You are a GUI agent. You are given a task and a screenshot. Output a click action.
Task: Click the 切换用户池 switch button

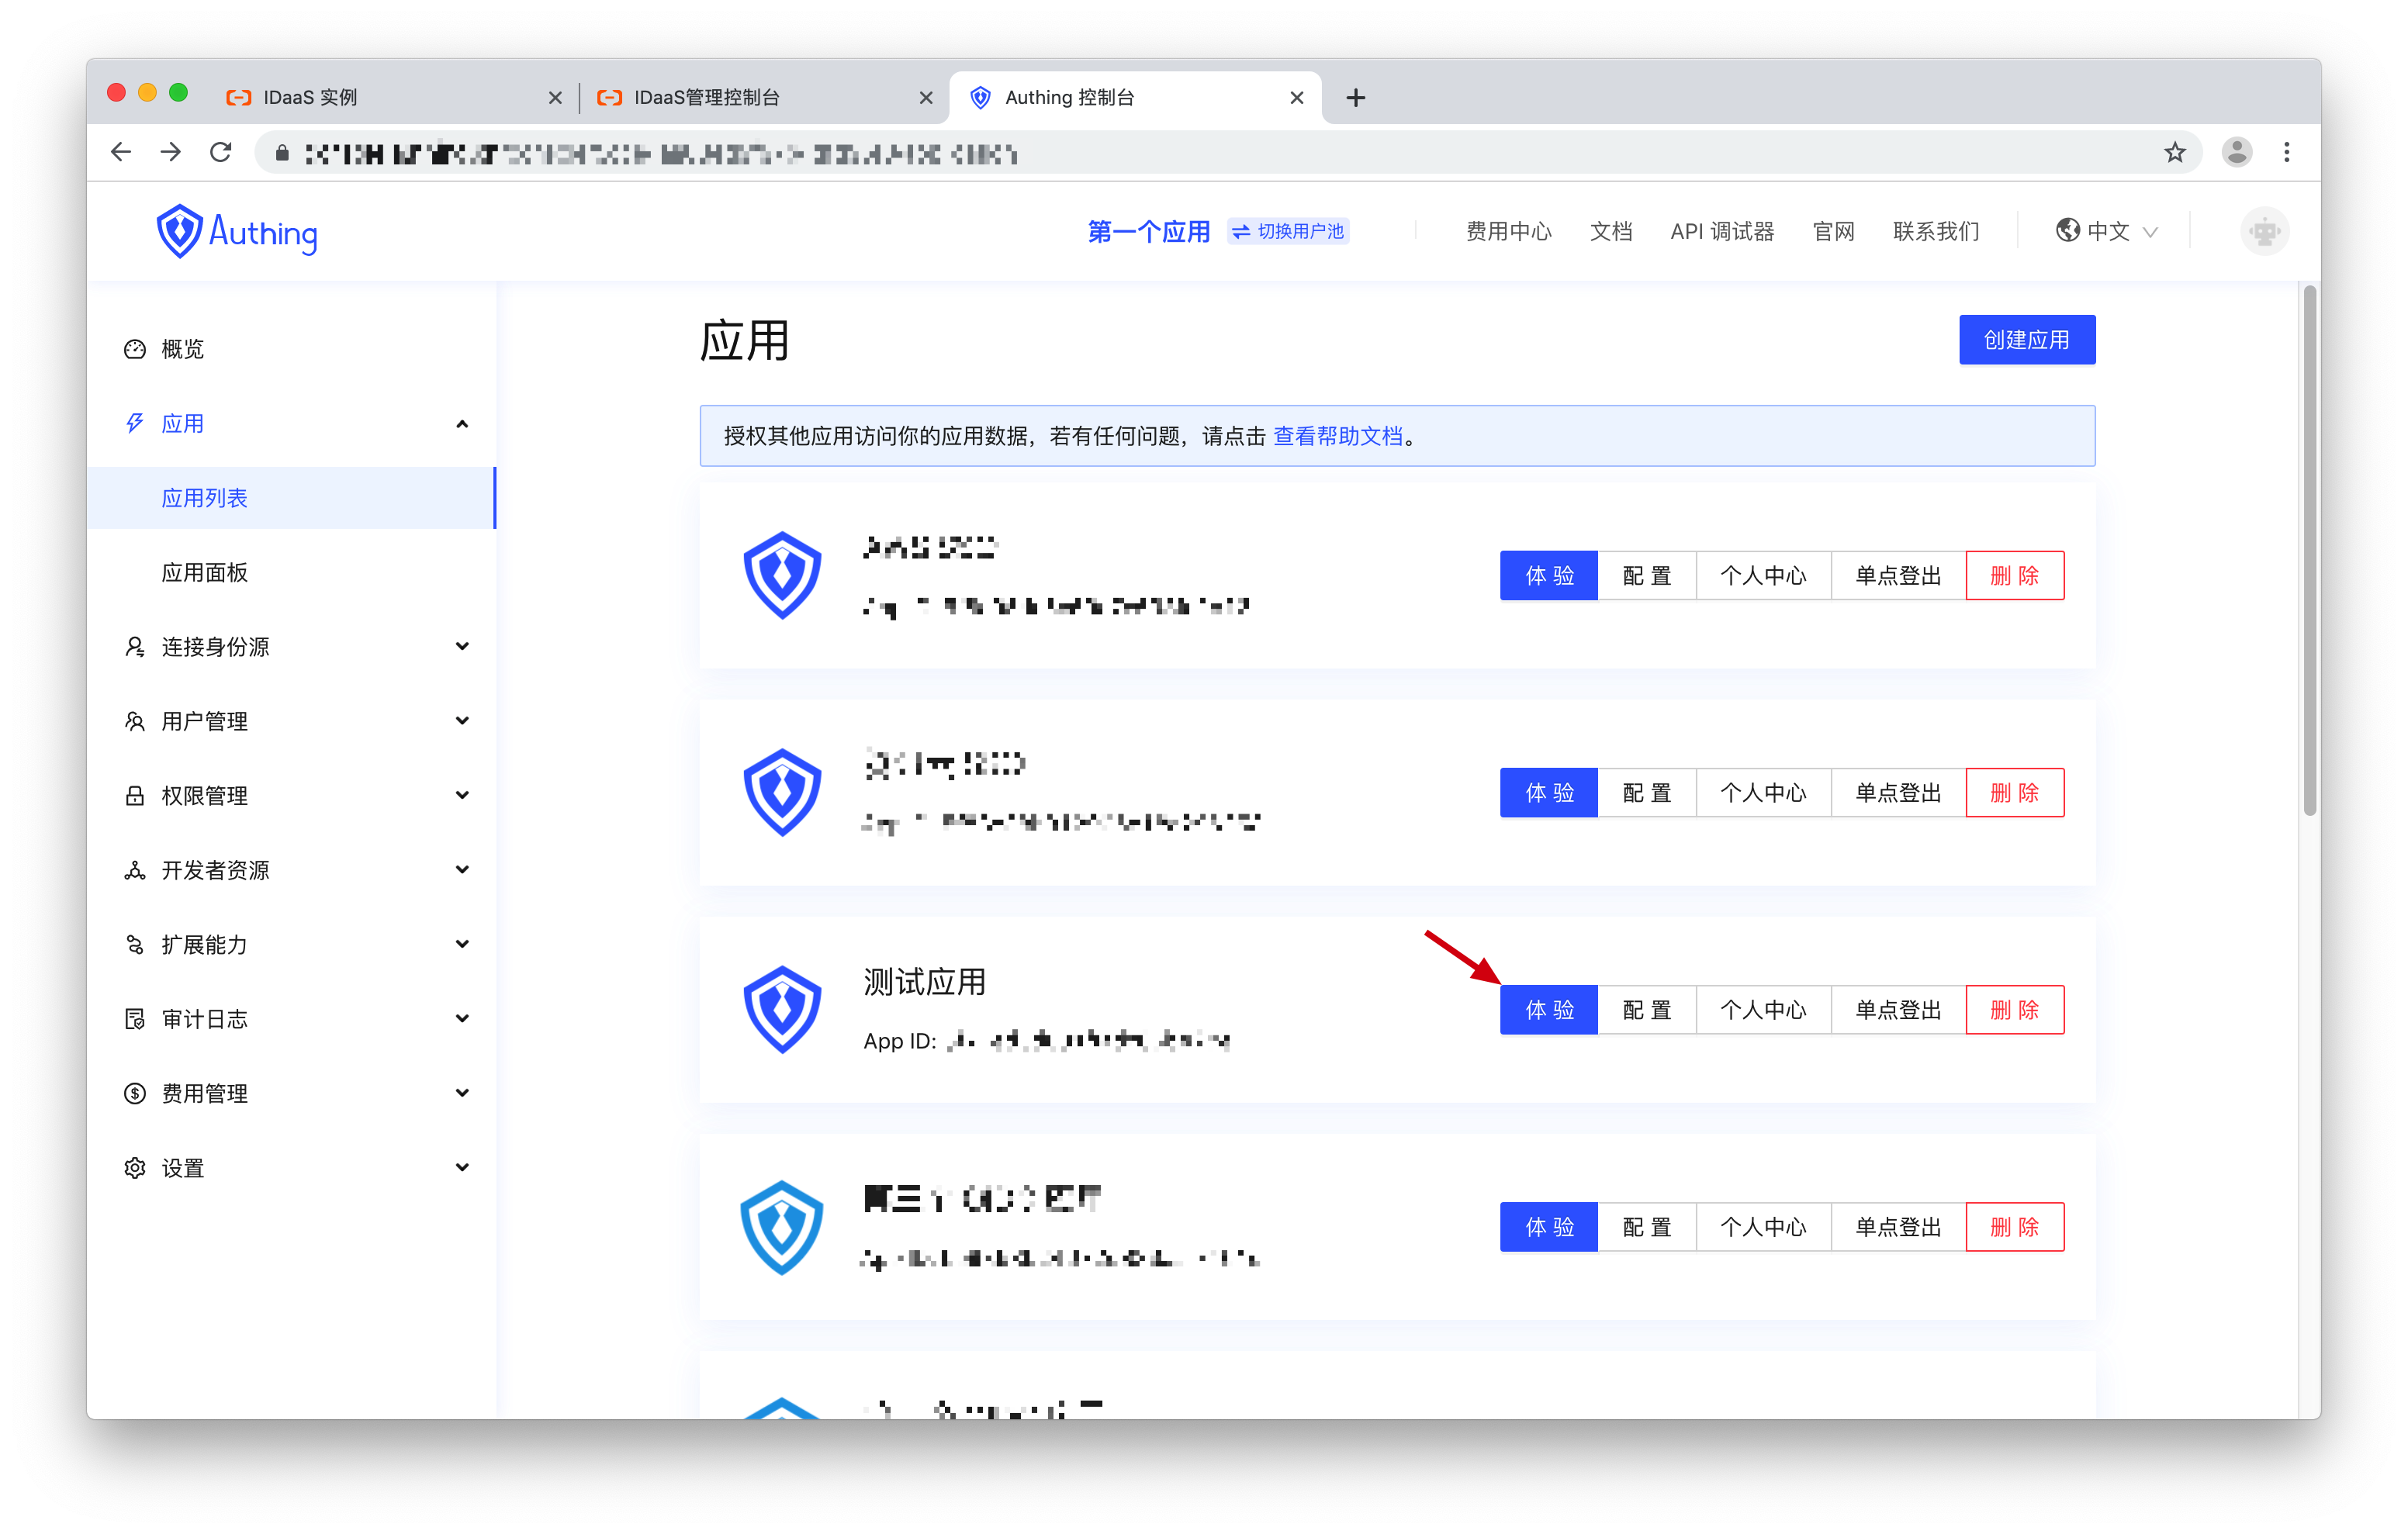(x=1288, y=231)
